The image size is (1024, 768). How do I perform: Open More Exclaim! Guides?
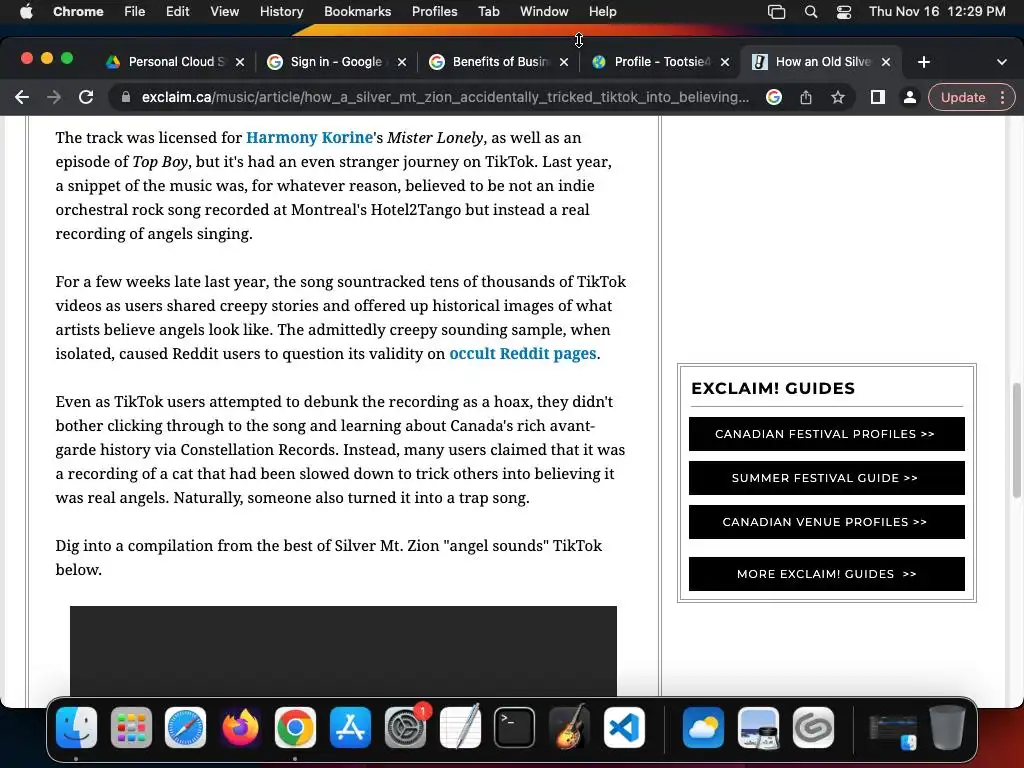tap(826, 574)
